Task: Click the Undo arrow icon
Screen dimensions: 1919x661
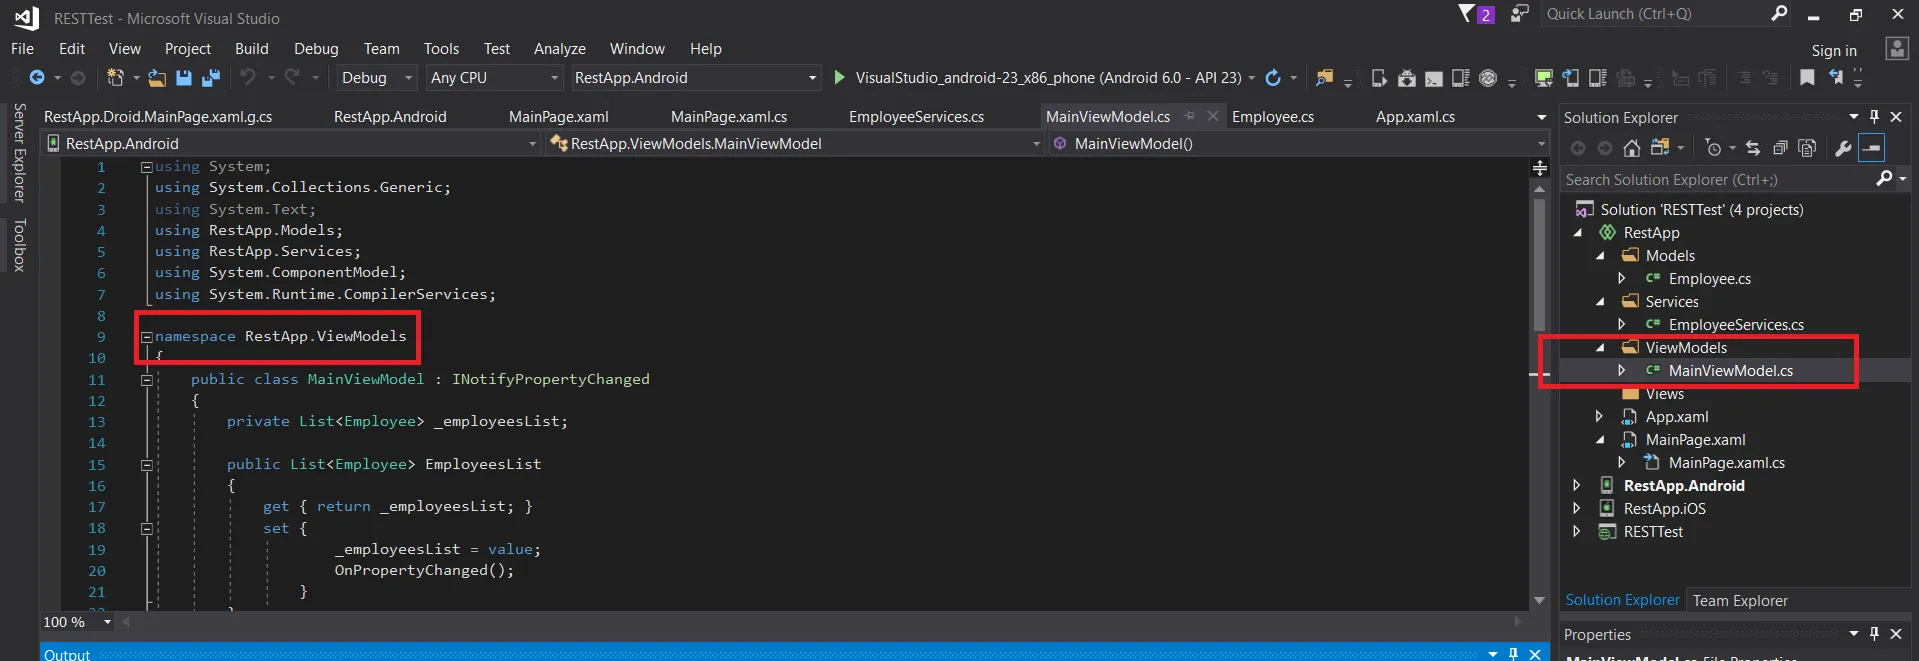Action: pyautogui.click(x=248, y=77)
